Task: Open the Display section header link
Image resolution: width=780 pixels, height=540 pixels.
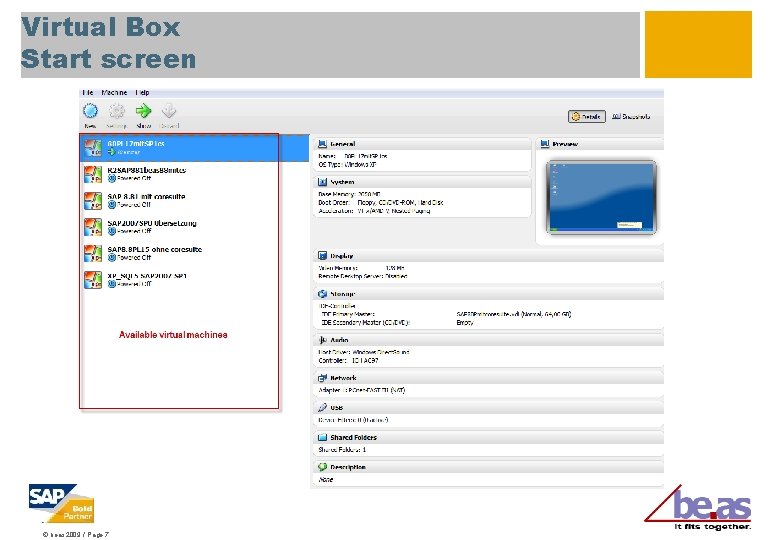Action: point(342,256)
